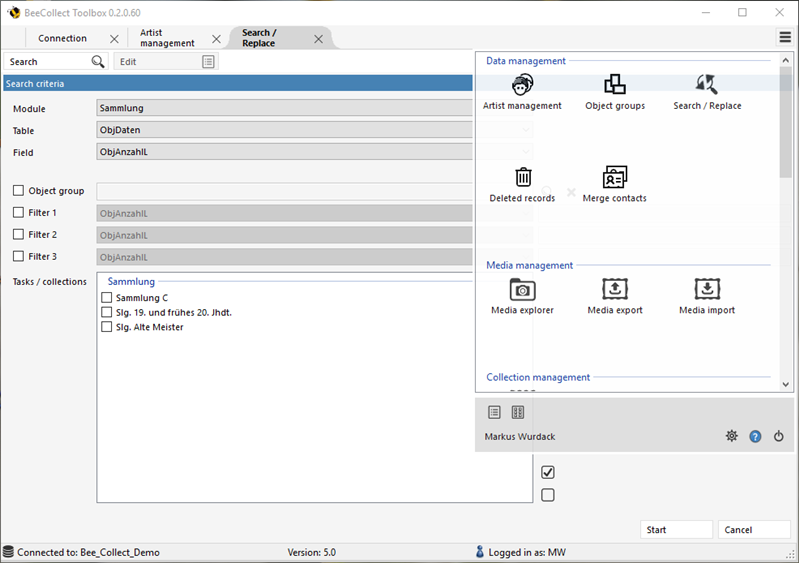Tick the empty checkbox above Start

[548, 495]
